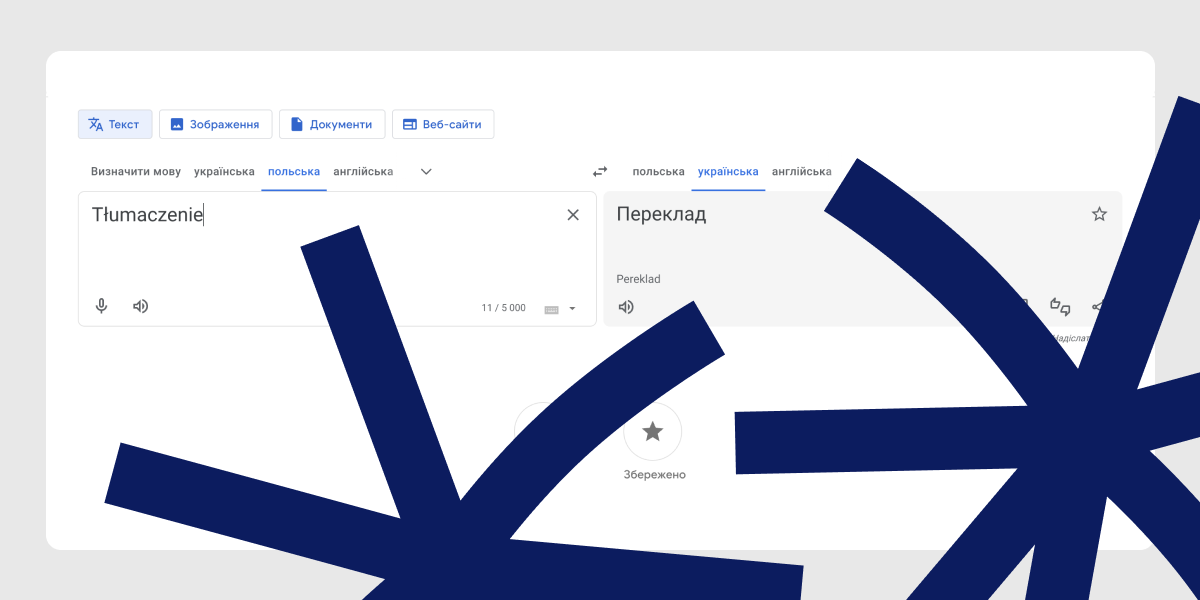
Task: Open the virtual keyboard icon
Action: [551, 309]
